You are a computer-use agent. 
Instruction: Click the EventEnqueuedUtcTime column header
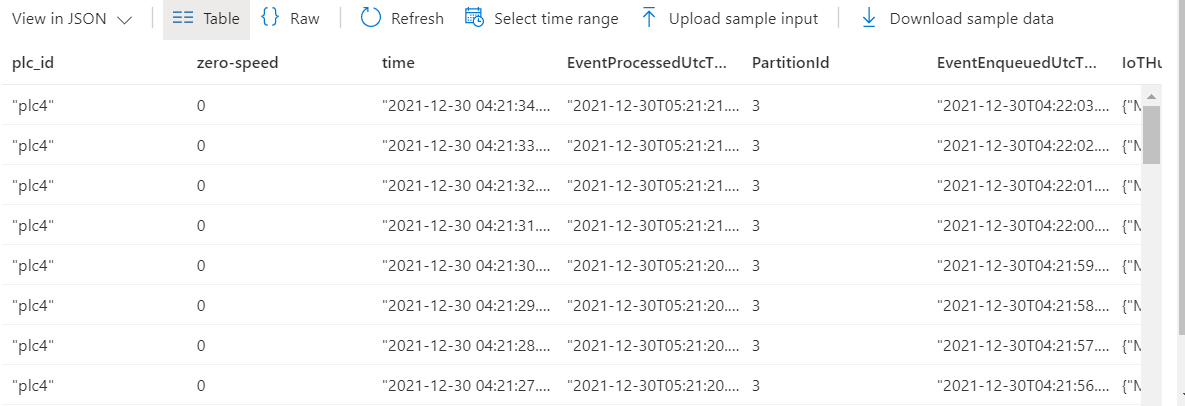(x=1016, y=63)
